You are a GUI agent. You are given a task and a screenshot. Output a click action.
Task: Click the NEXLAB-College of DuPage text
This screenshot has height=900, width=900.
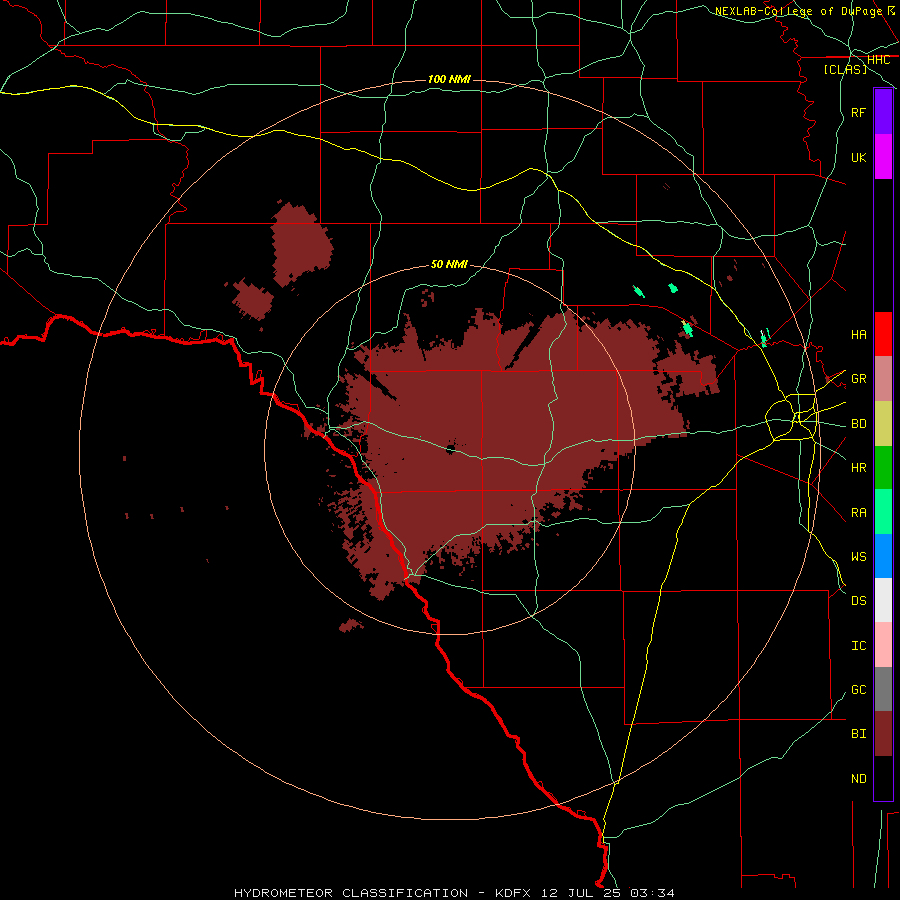tap(798, 11)
